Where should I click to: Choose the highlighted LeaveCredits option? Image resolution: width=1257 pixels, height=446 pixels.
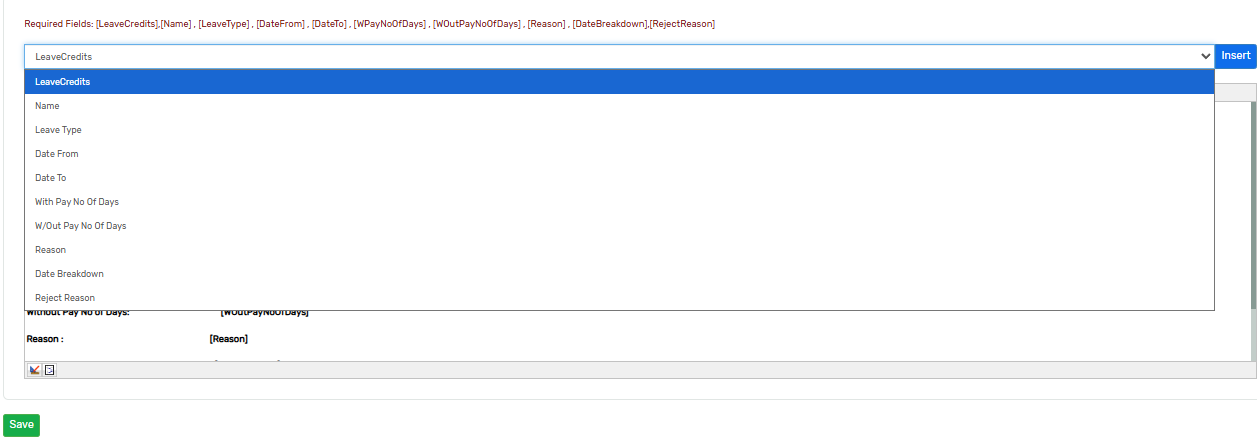click(x=619, y=82)
